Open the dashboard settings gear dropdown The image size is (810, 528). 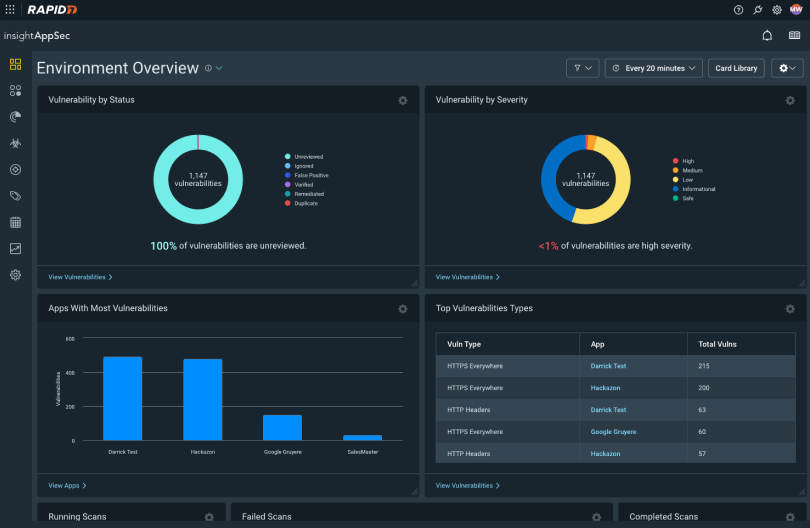point(787,68)
